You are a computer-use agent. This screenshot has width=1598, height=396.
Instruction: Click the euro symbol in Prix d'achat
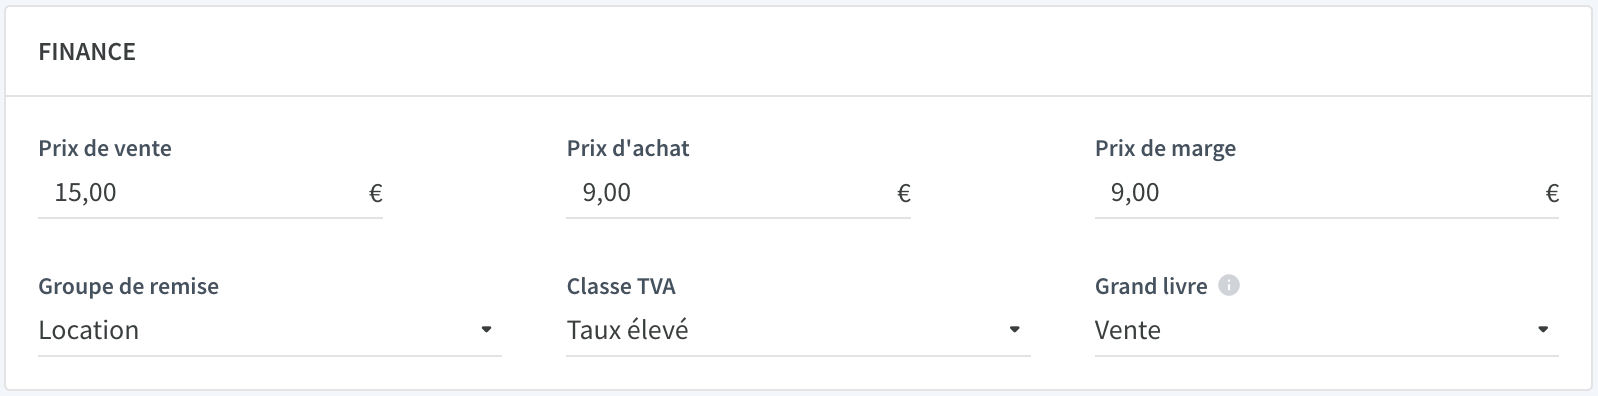coord(904,193)
